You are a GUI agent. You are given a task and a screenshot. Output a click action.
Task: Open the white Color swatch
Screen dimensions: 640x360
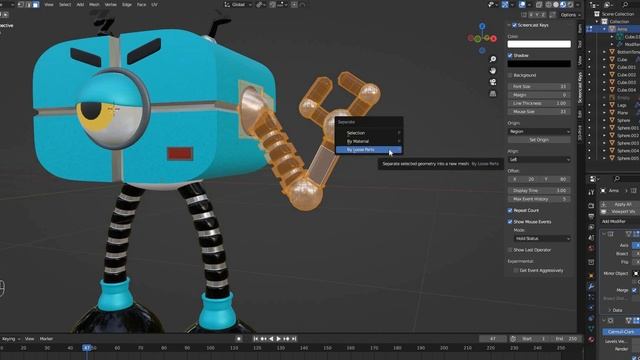539,44
